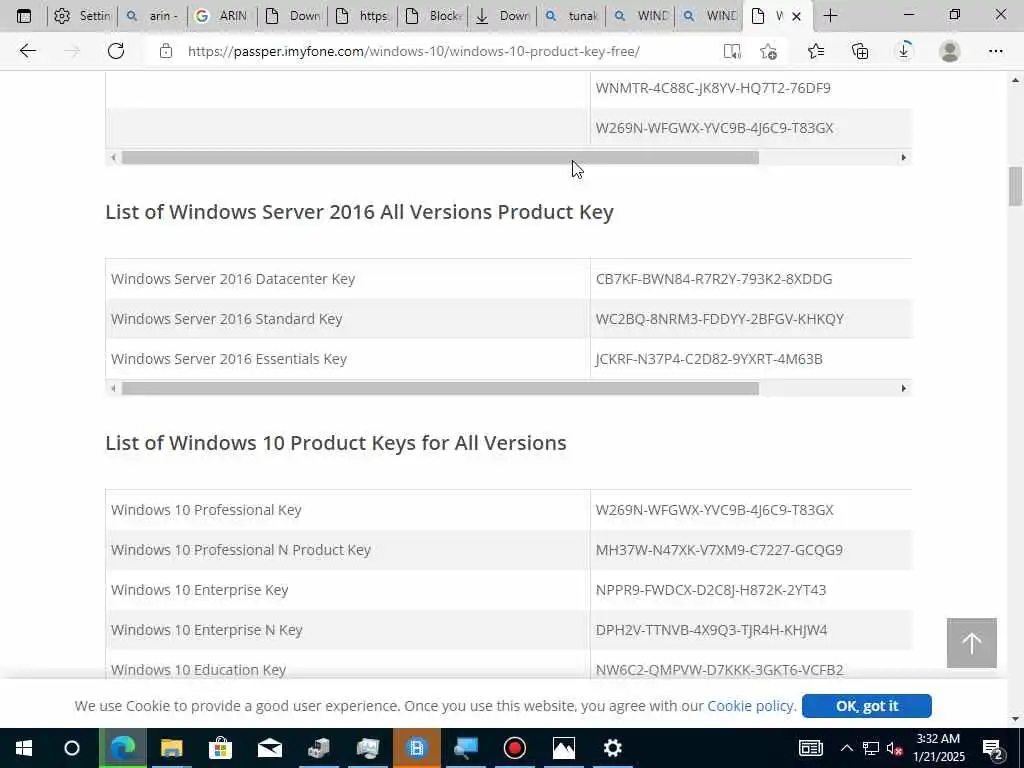Open Cortana circle in taskbar
Image resolution: width=1024 pixels, height=768 pixels.
pos(72,748)
